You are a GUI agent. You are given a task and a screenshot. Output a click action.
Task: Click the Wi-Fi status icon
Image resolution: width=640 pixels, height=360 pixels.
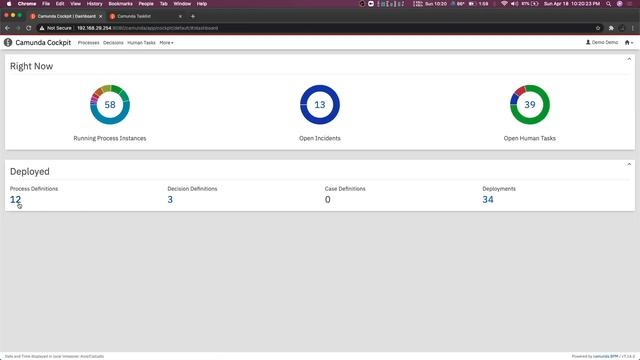504,4
